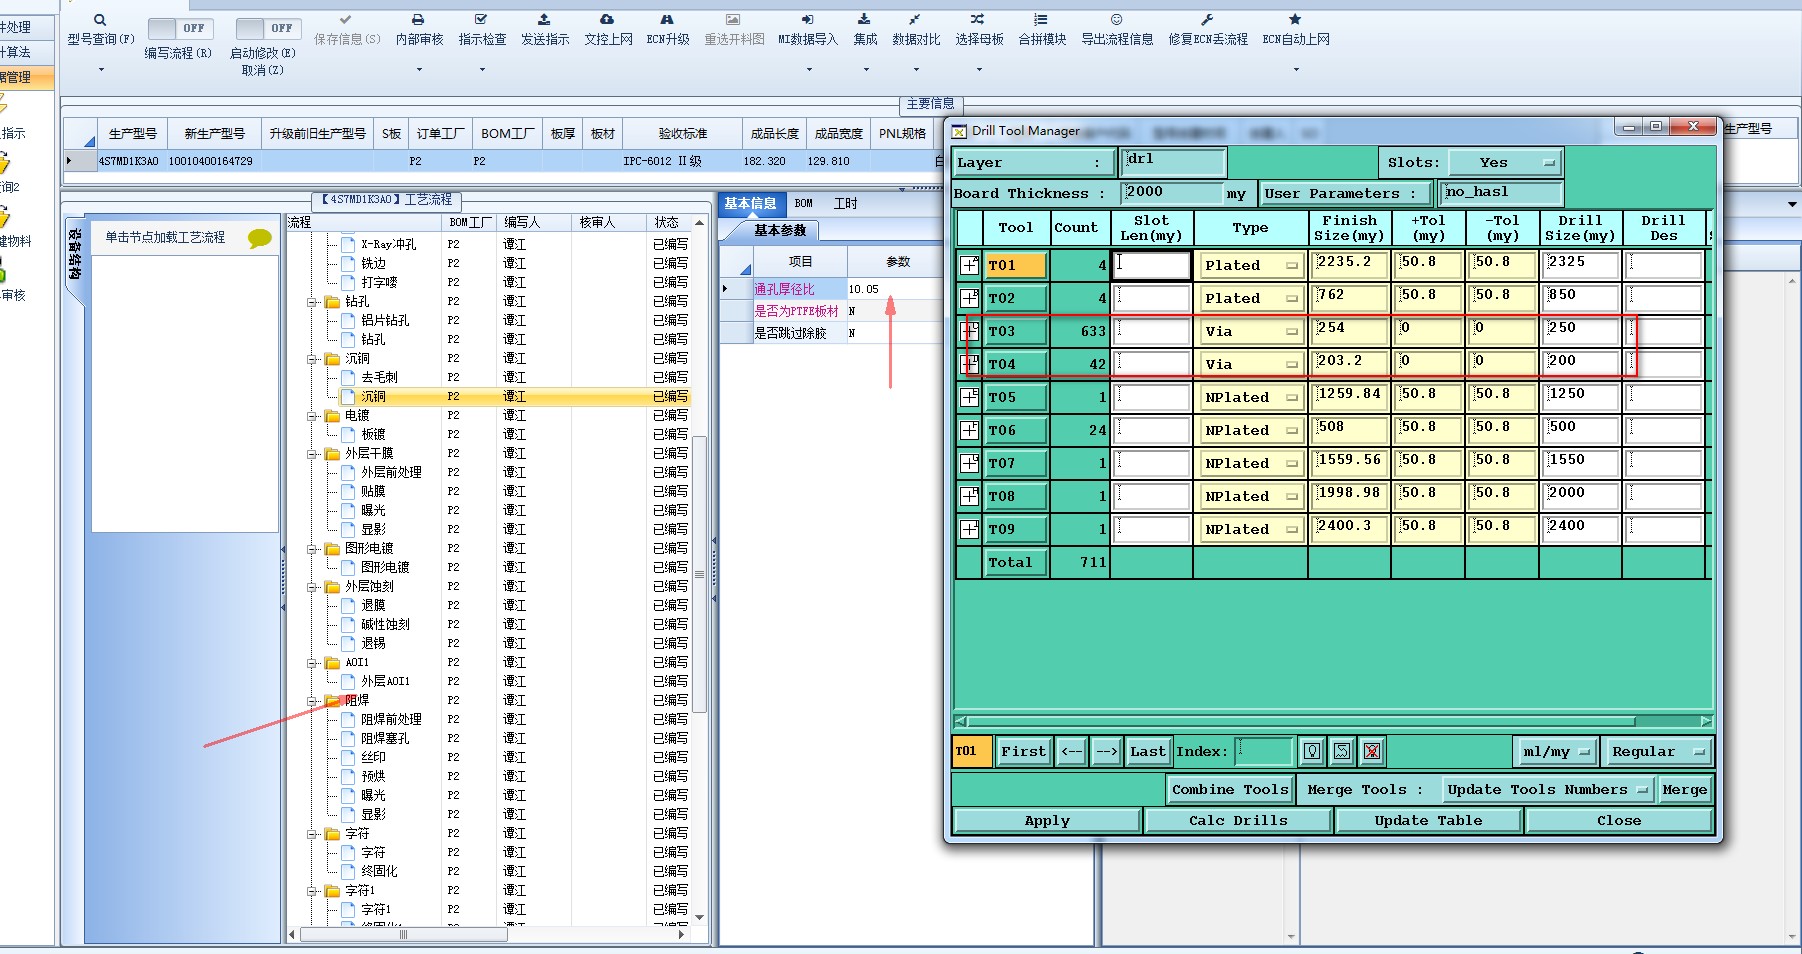The image size is (1802, 954).
Task: Open the Regular mode dropdown
Action: click(1658, 751)
